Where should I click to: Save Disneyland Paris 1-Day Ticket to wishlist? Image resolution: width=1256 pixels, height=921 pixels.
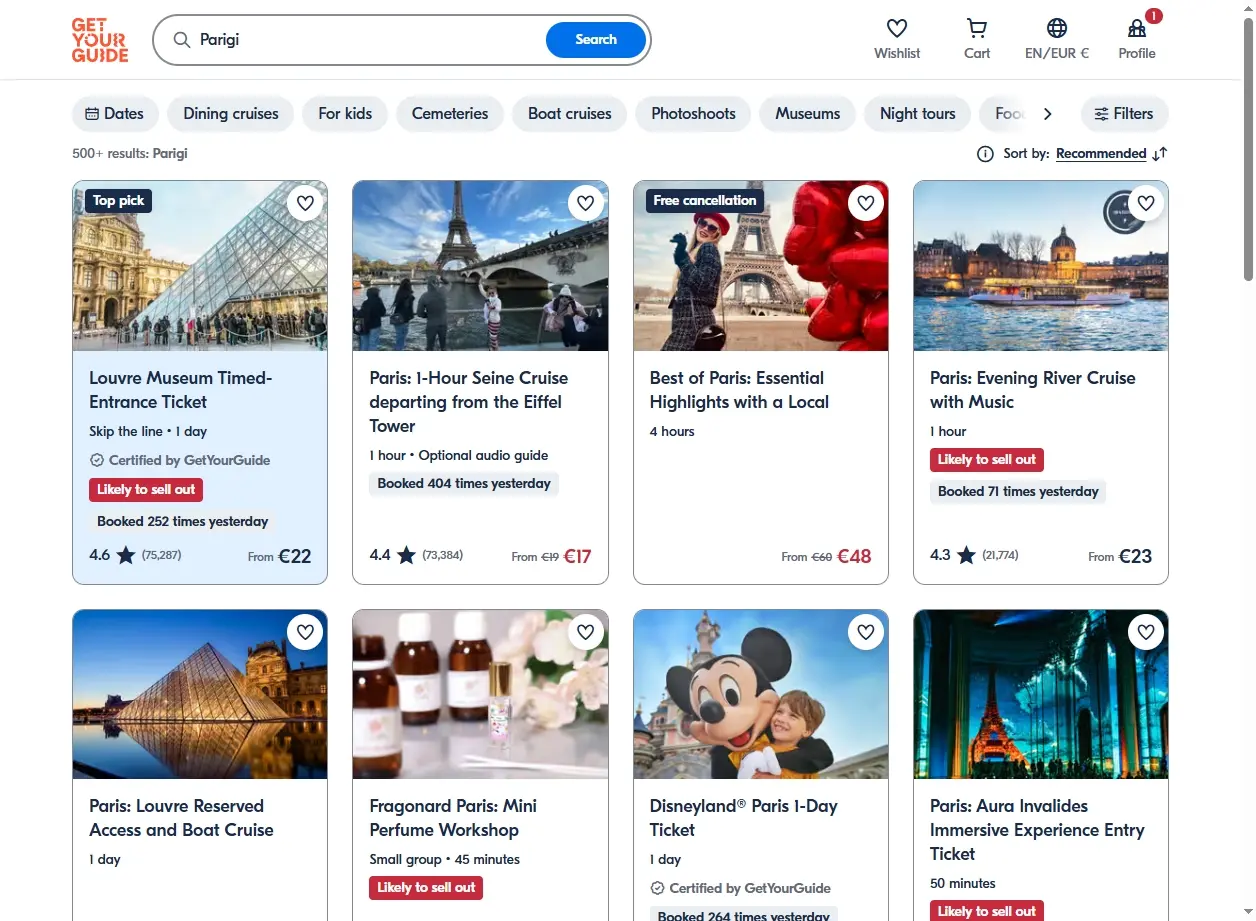(x=866, y=632)
